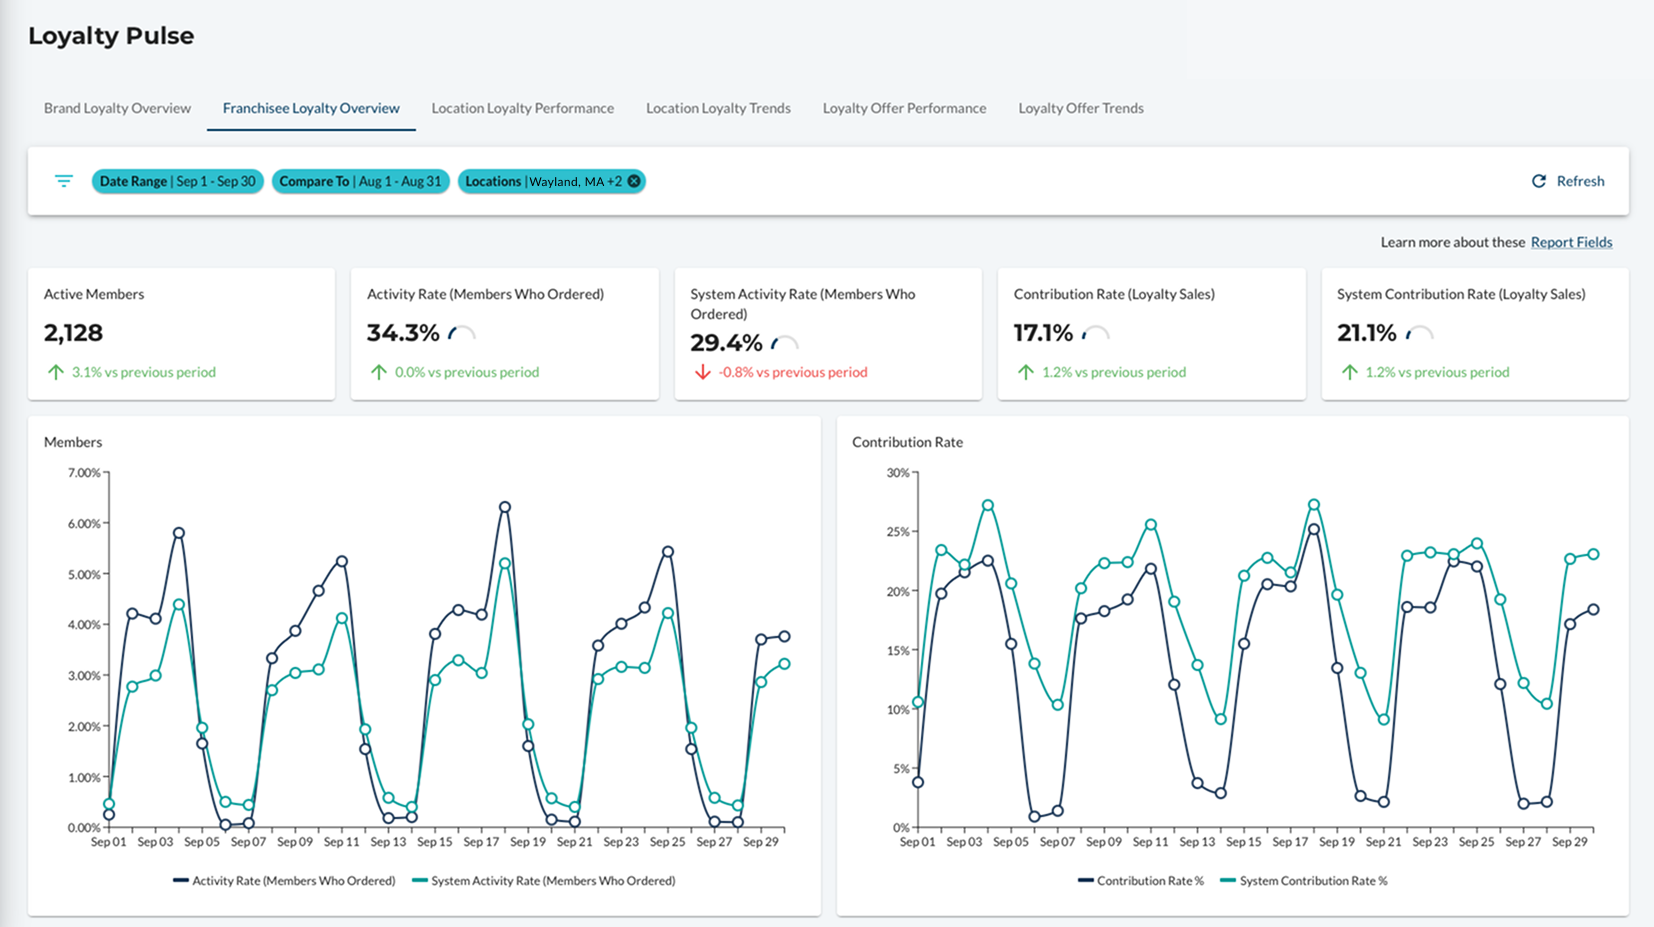Click the Contribution Rate 17.1% gauge icon
The width and height of the screenshot is (1654, 927).
pyautogui.click(x=1096, y=333)
